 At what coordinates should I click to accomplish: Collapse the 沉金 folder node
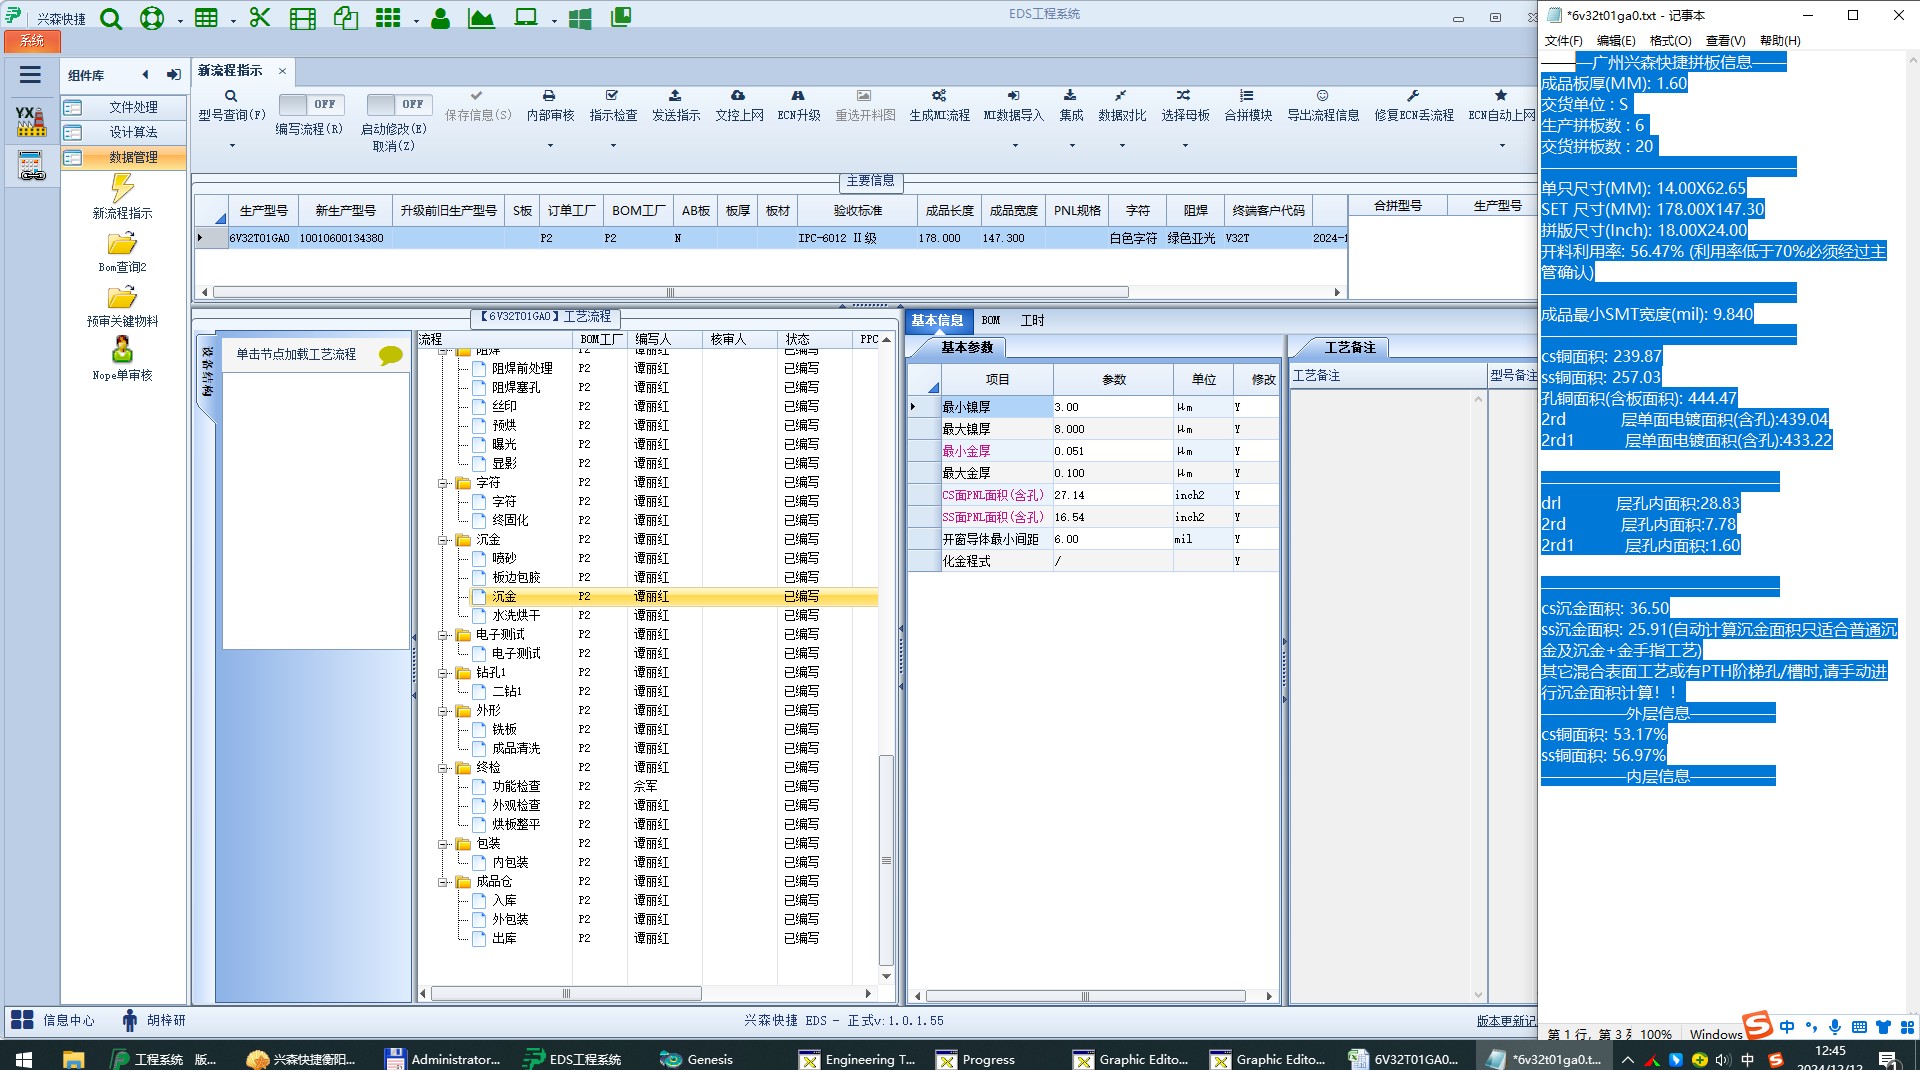443,540
